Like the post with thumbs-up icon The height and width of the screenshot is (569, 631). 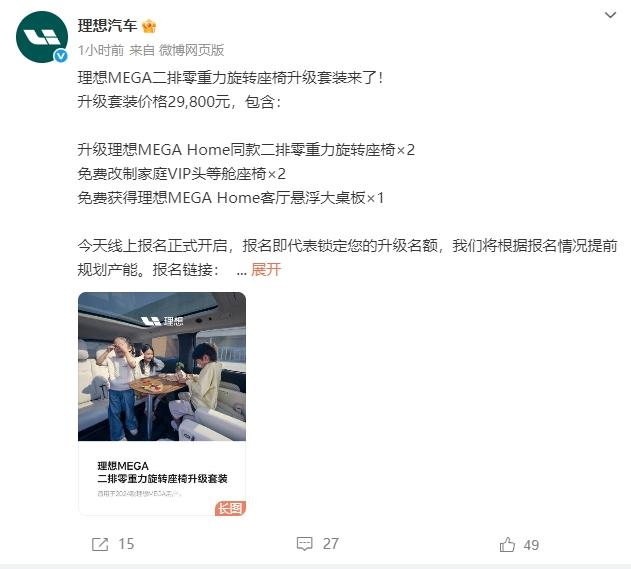coord(507,544)
